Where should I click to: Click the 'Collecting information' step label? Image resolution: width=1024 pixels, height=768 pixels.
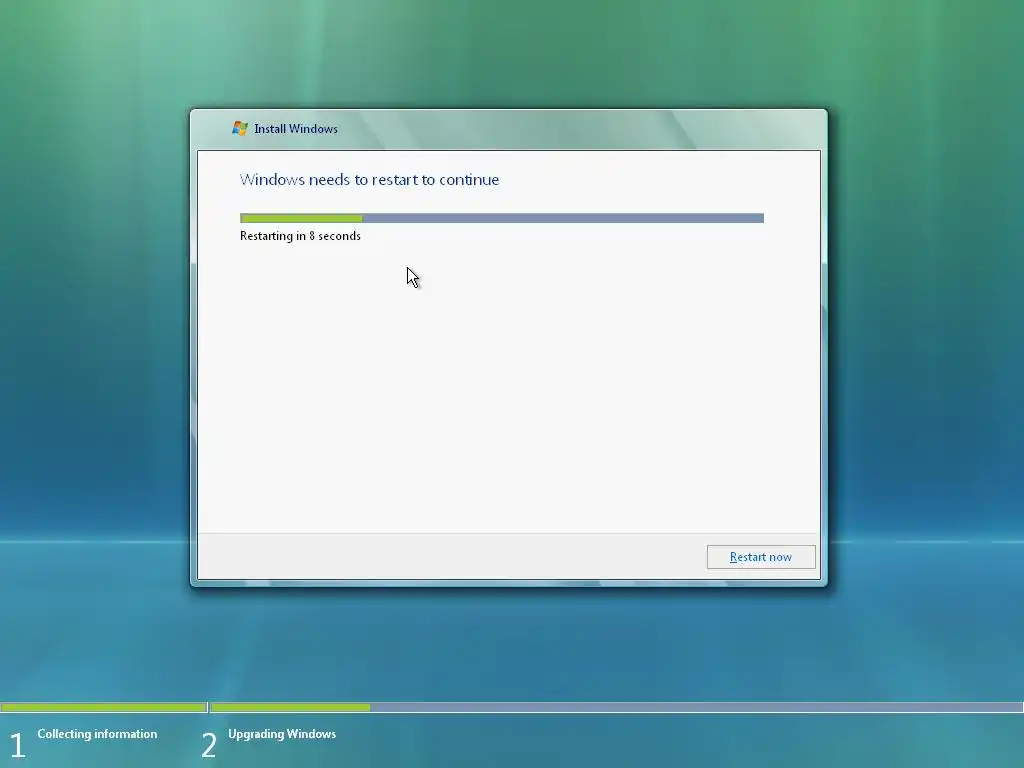pos(97,734)
